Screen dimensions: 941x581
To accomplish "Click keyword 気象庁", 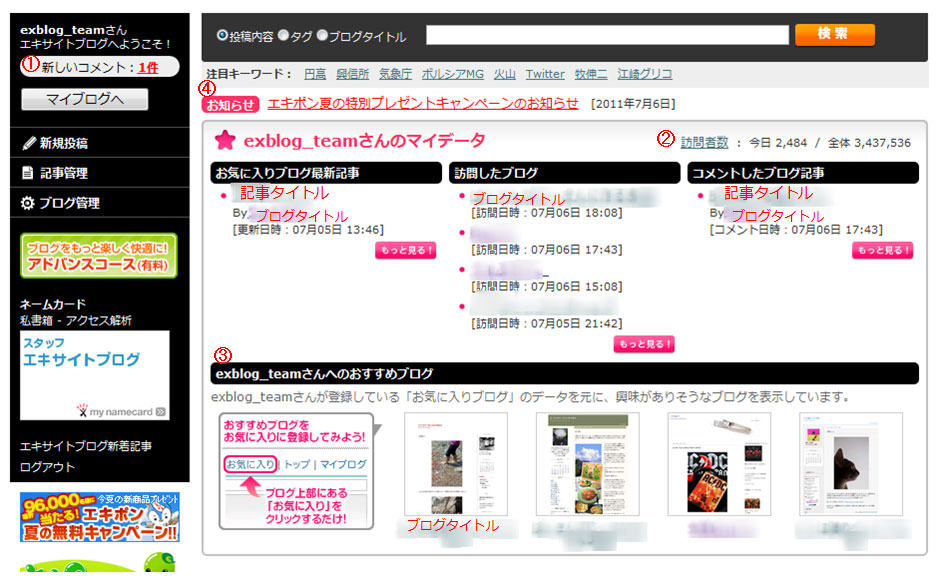I will [395, 74].
